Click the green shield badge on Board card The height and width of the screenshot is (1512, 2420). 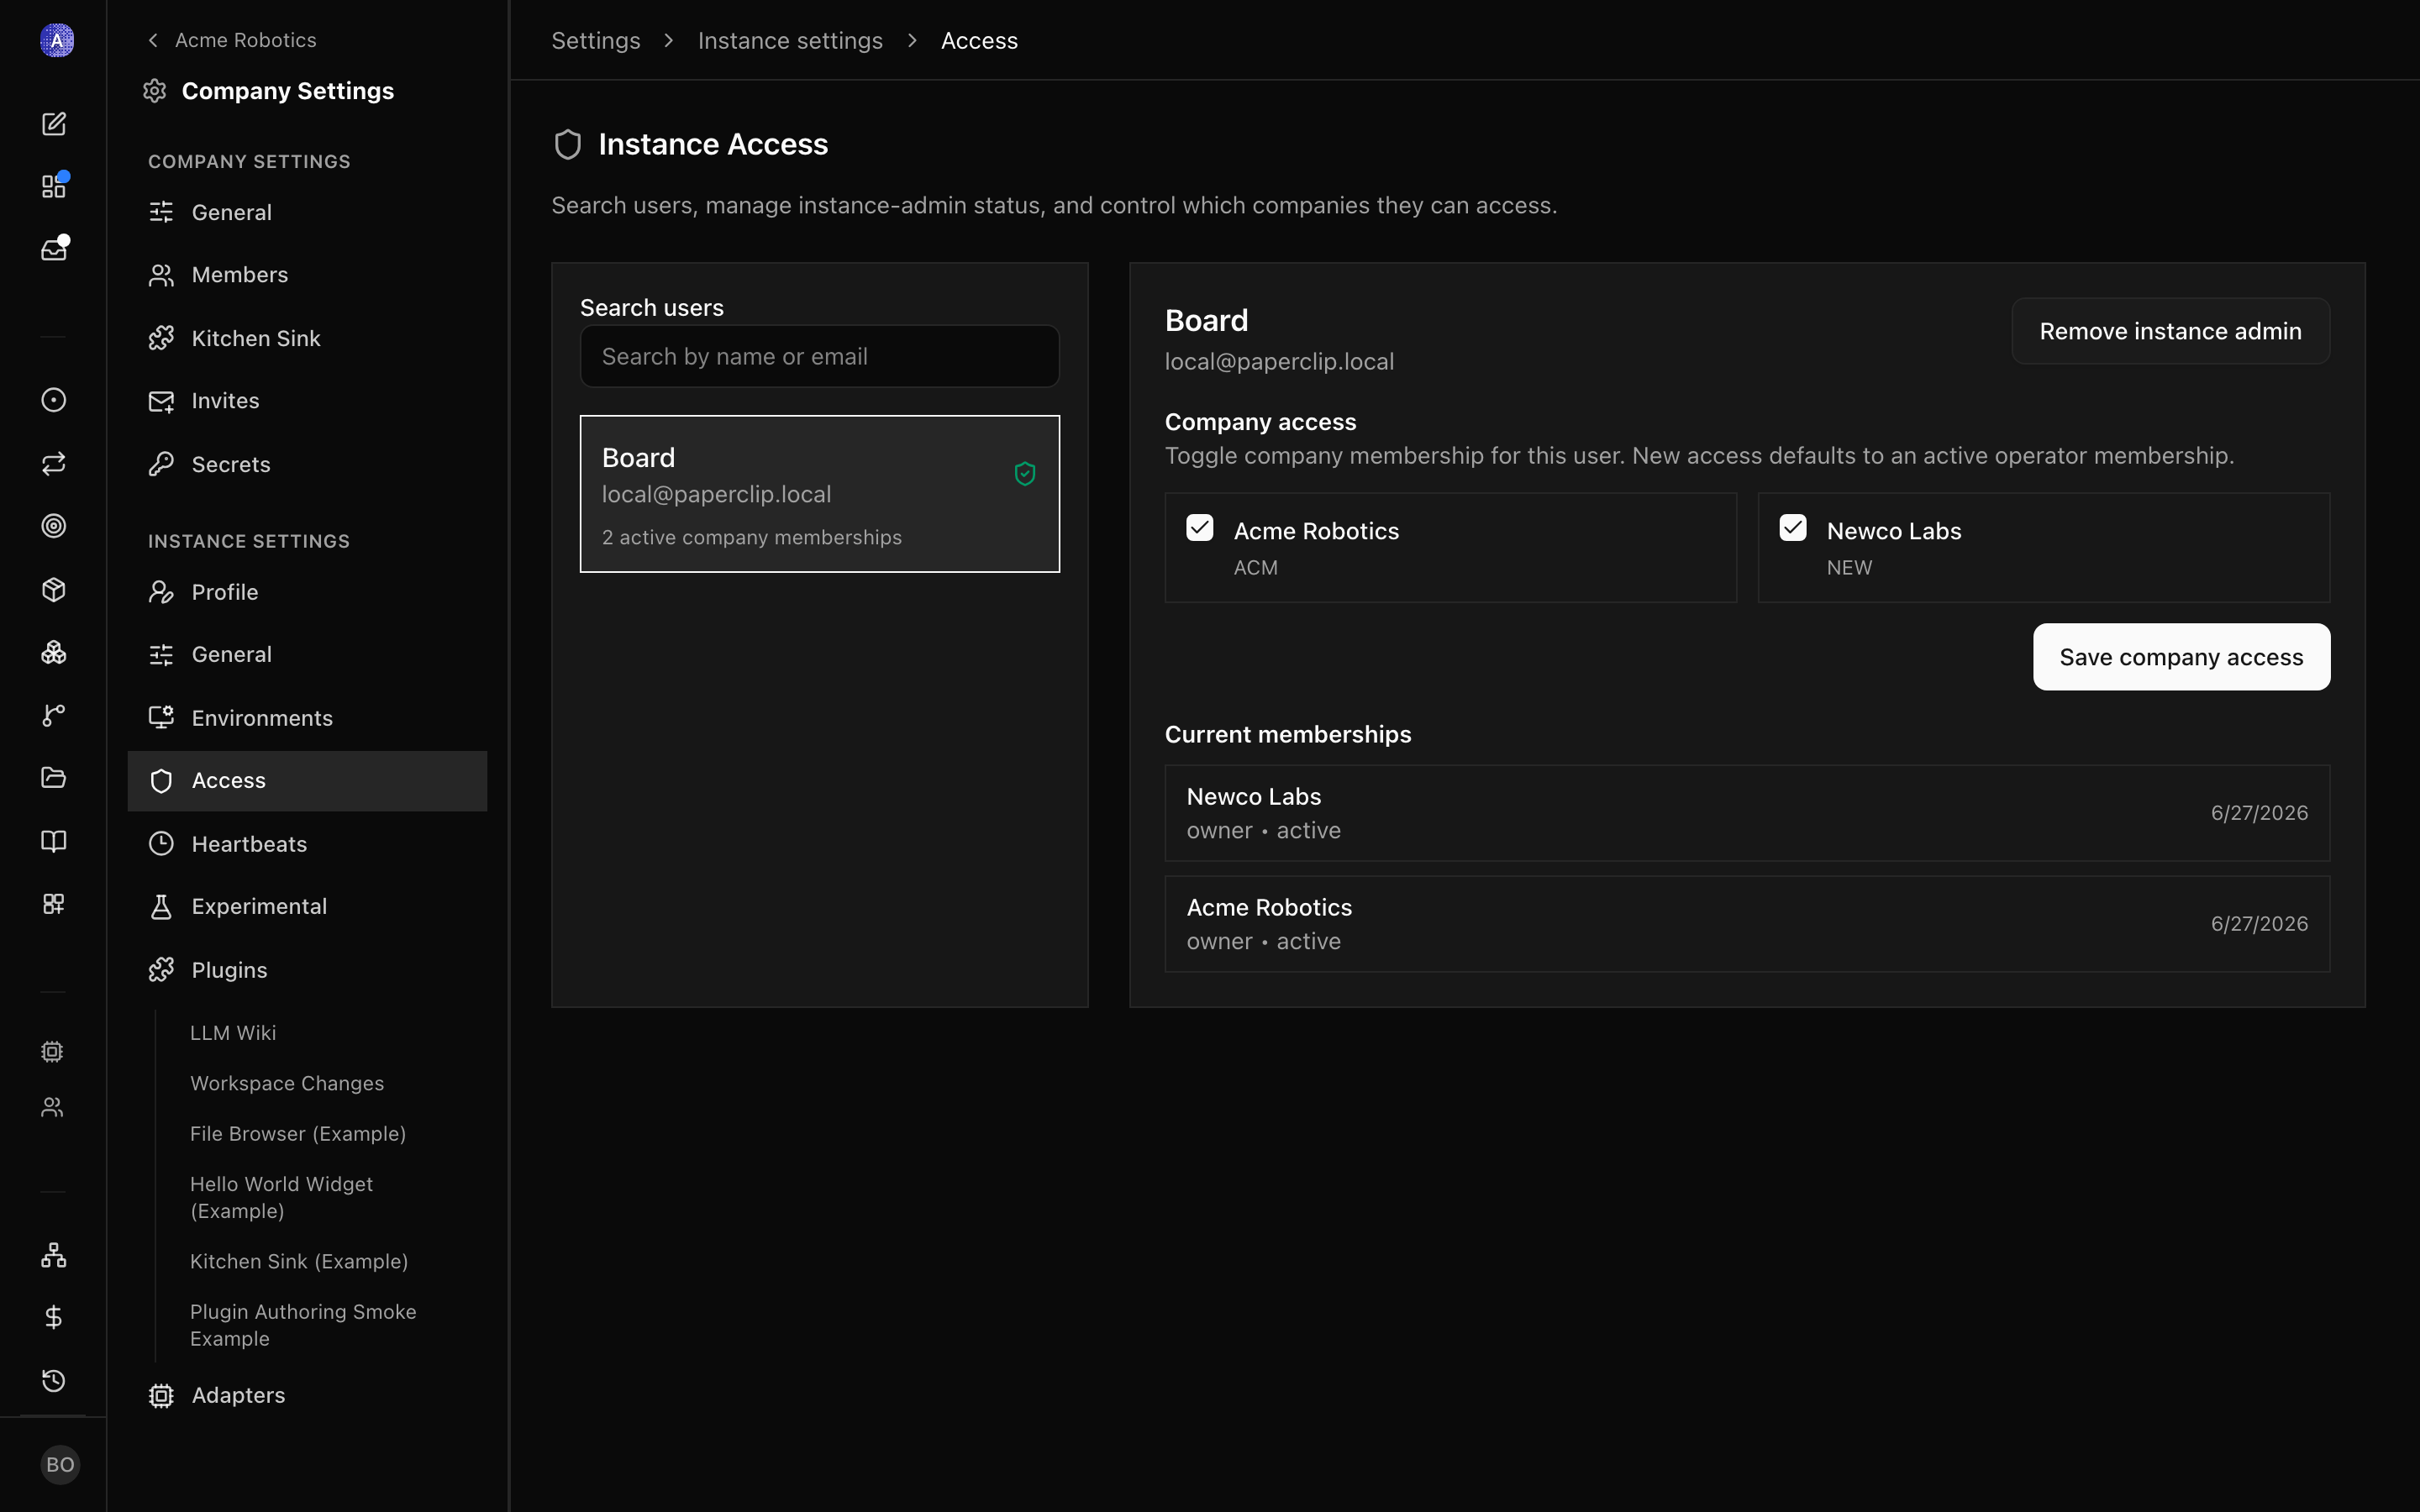click(x=1025, y=474)
